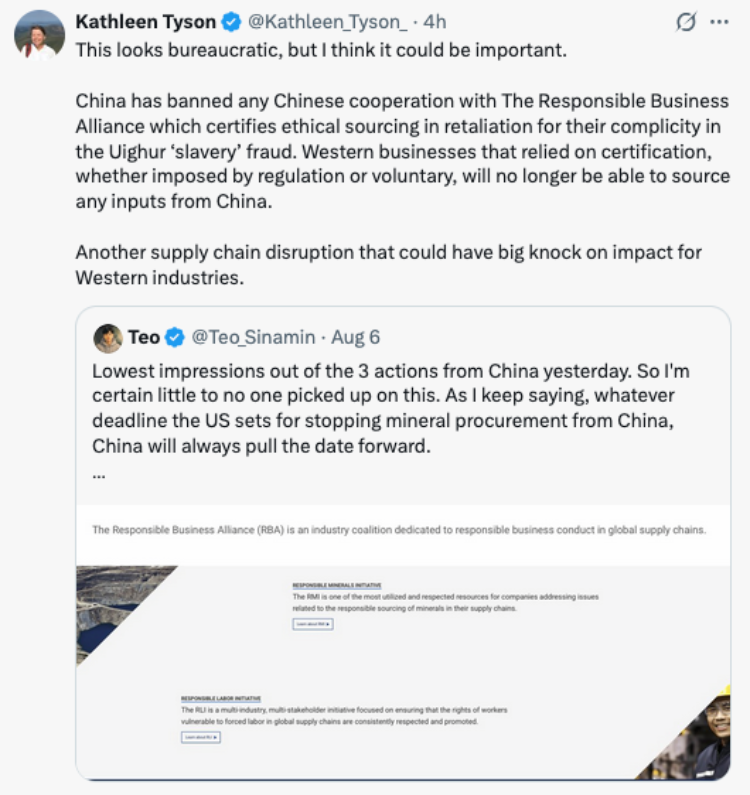Open Kathleen Tyson display name link

pyautogui.click(x=146, y=22)
